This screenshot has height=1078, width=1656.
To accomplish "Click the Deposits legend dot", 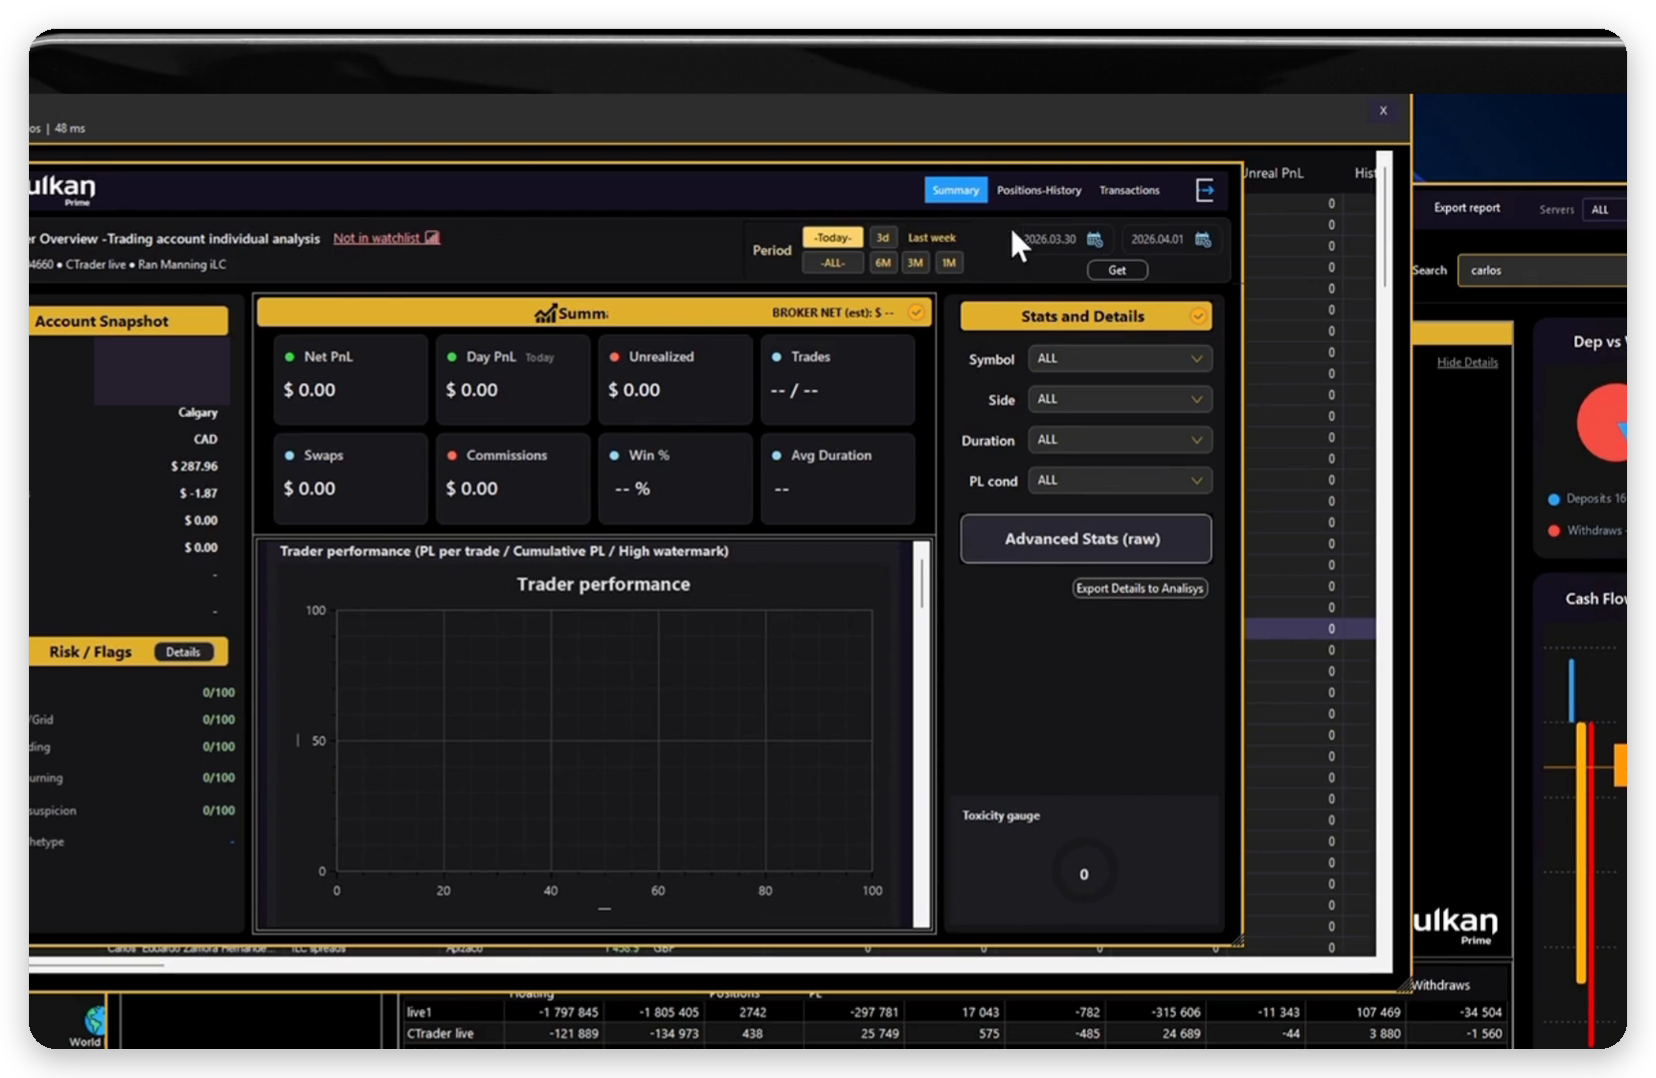I will point(1554,499).
